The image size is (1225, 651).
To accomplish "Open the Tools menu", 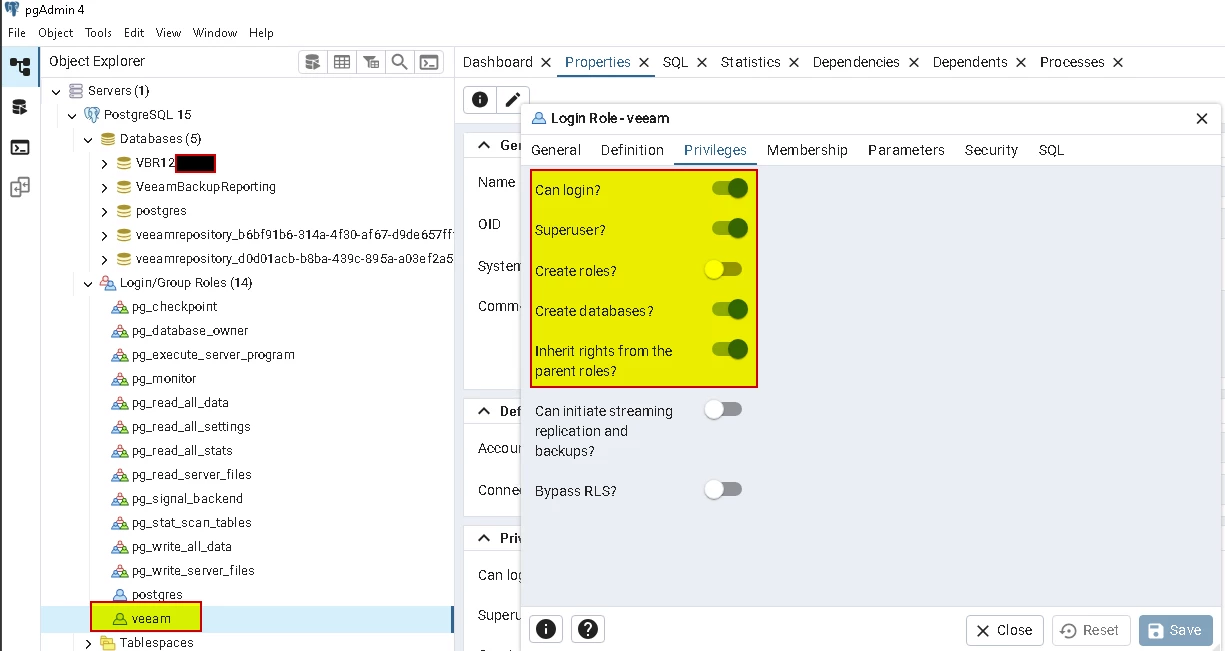I will tap(98, 33).
